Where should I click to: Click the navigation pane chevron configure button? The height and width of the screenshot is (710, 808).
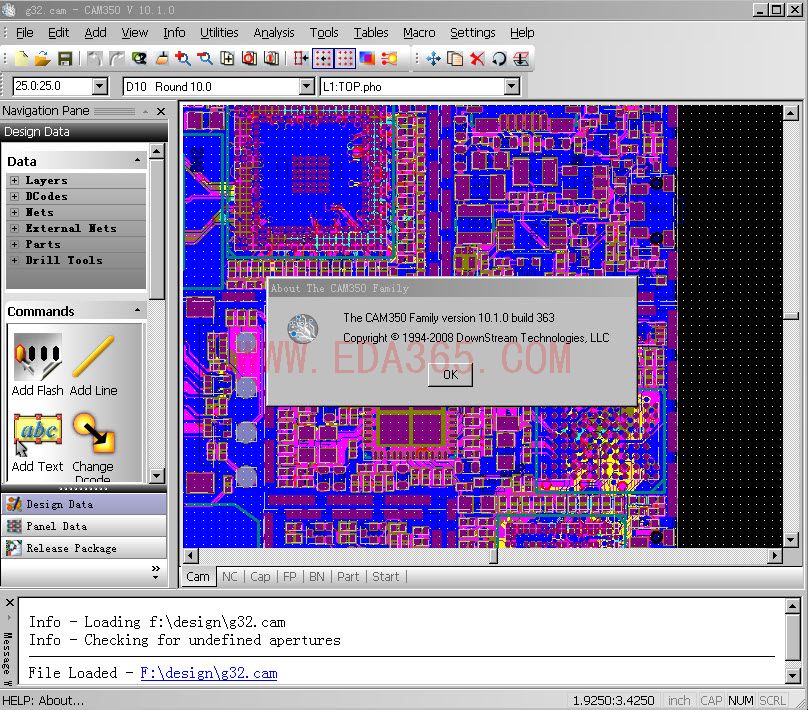[x=156, y=572]
